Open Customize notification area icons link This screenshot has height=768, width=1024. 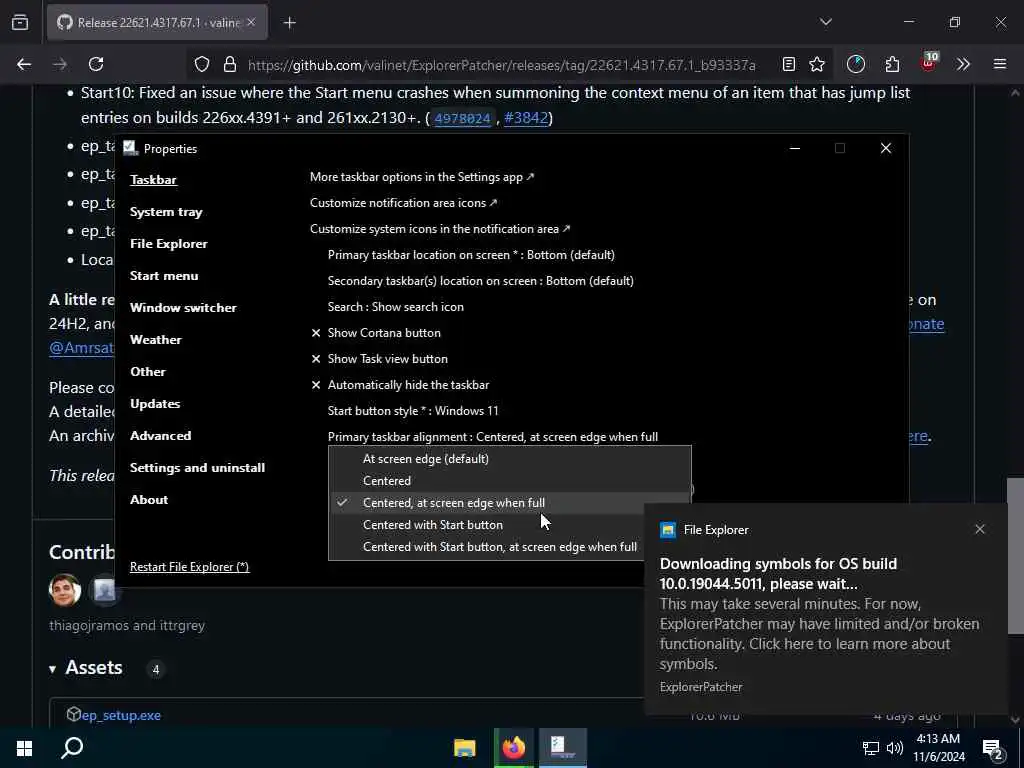tap(404, 203)
